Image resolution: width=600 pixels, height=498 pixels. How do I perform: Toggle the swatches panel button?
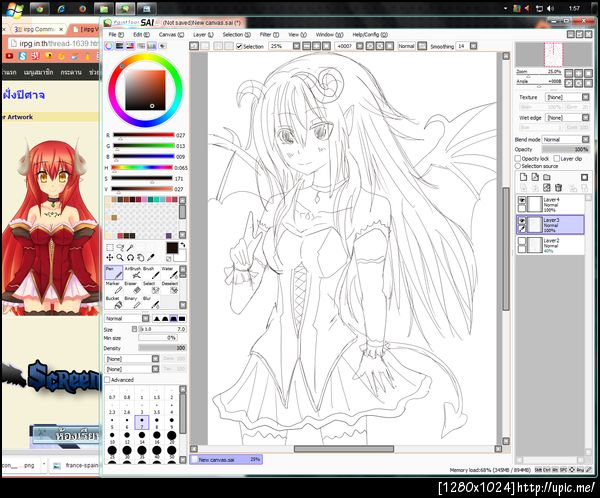[152, 46]
